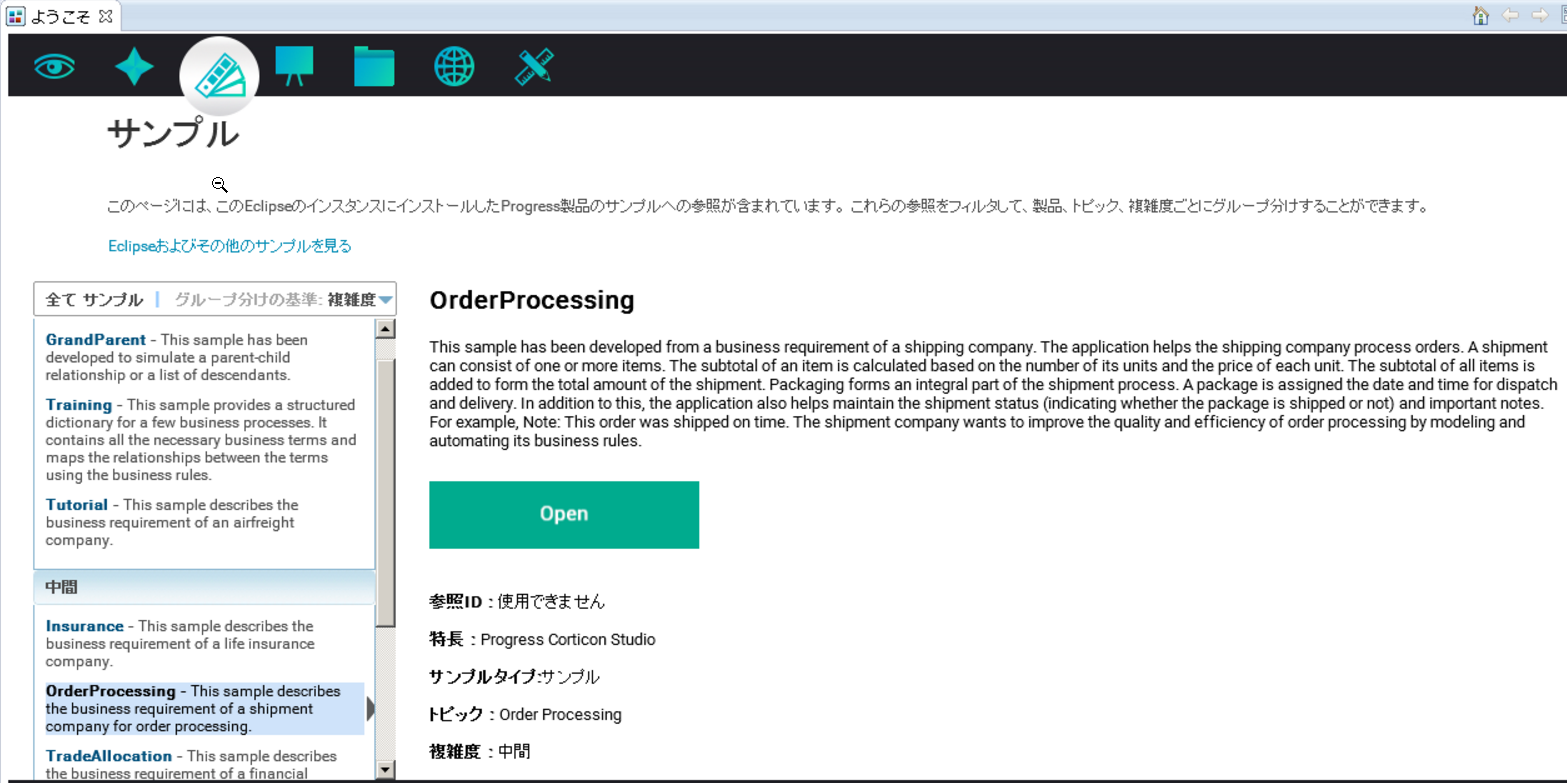Viewport: 1567px width, 783px height.
Task: Click the サンプルタイプ:サンプル text
Action: [514, 677]
